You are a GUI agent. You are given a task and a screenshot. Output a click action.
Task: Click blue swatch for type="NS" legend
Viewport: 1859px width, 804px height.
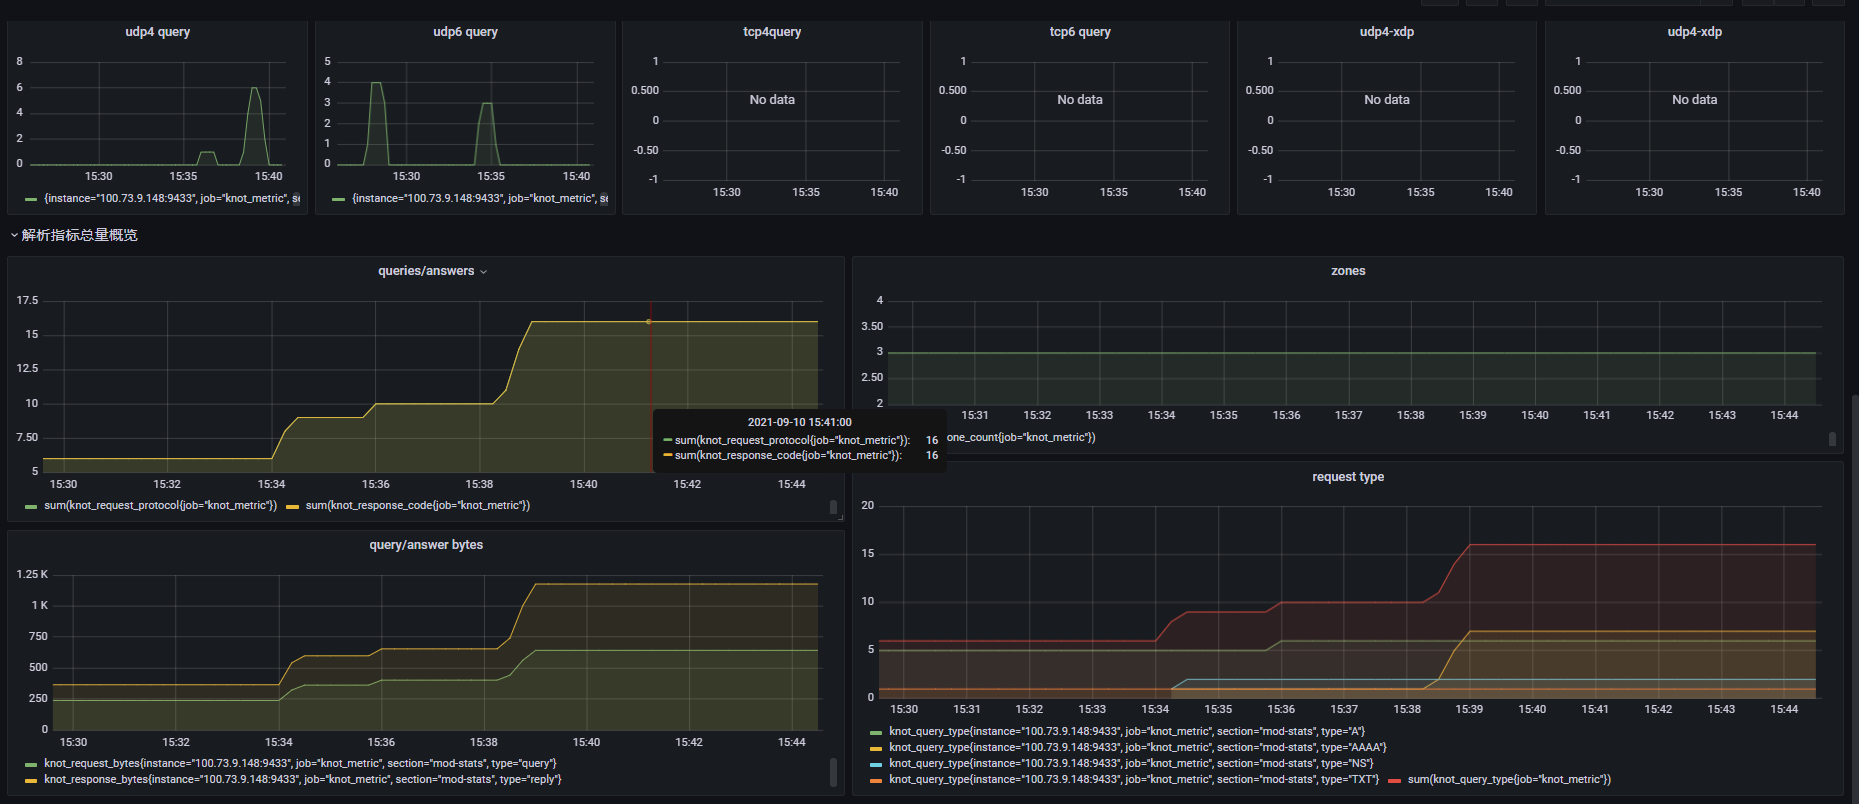point(876,765)
